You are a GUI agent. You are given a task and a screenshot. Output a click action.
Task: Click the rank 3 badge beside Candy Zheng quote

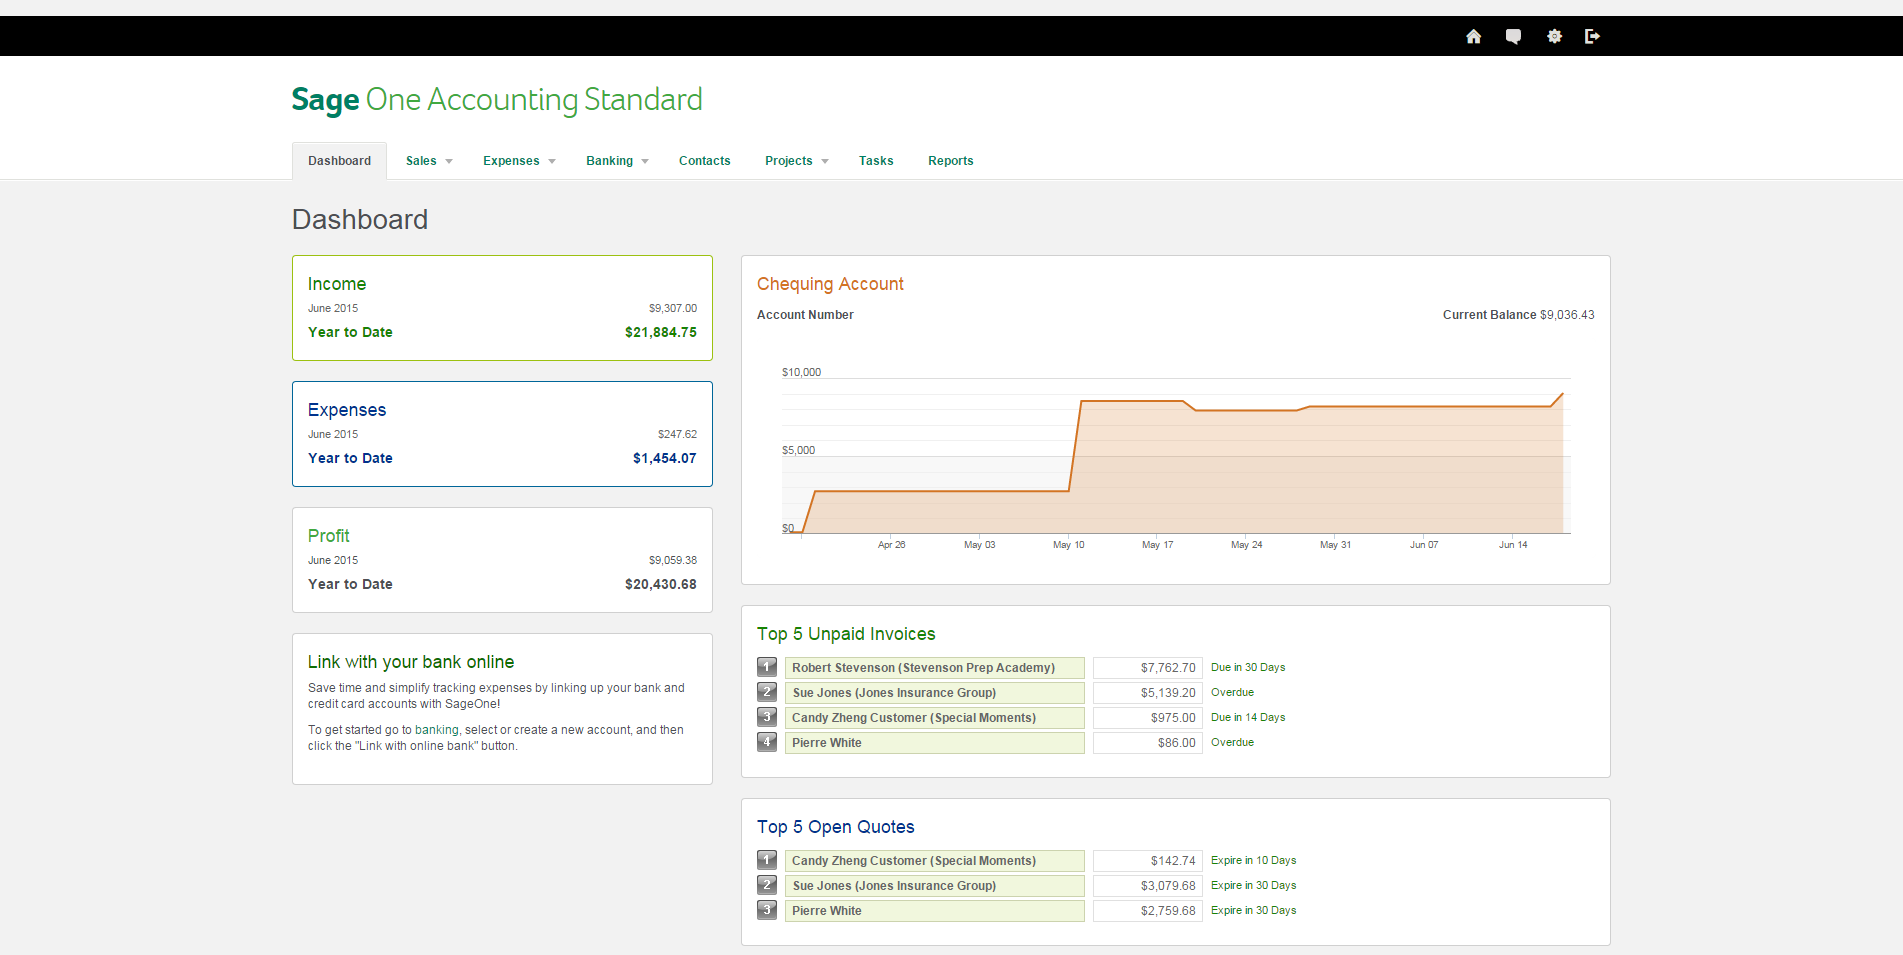767,910
